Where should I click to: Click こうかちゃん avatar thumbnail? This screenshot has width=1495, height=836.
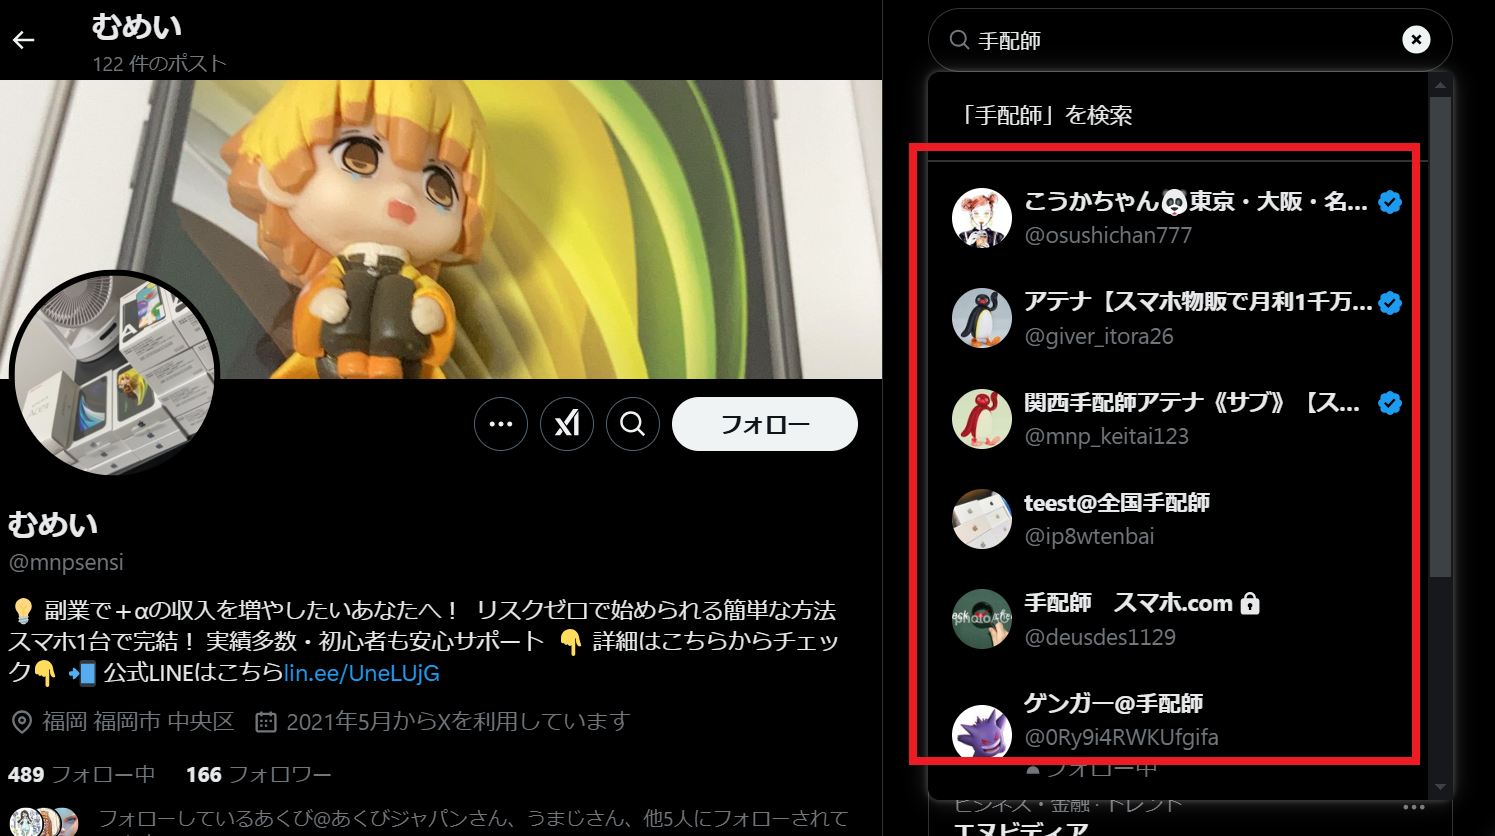982,217
